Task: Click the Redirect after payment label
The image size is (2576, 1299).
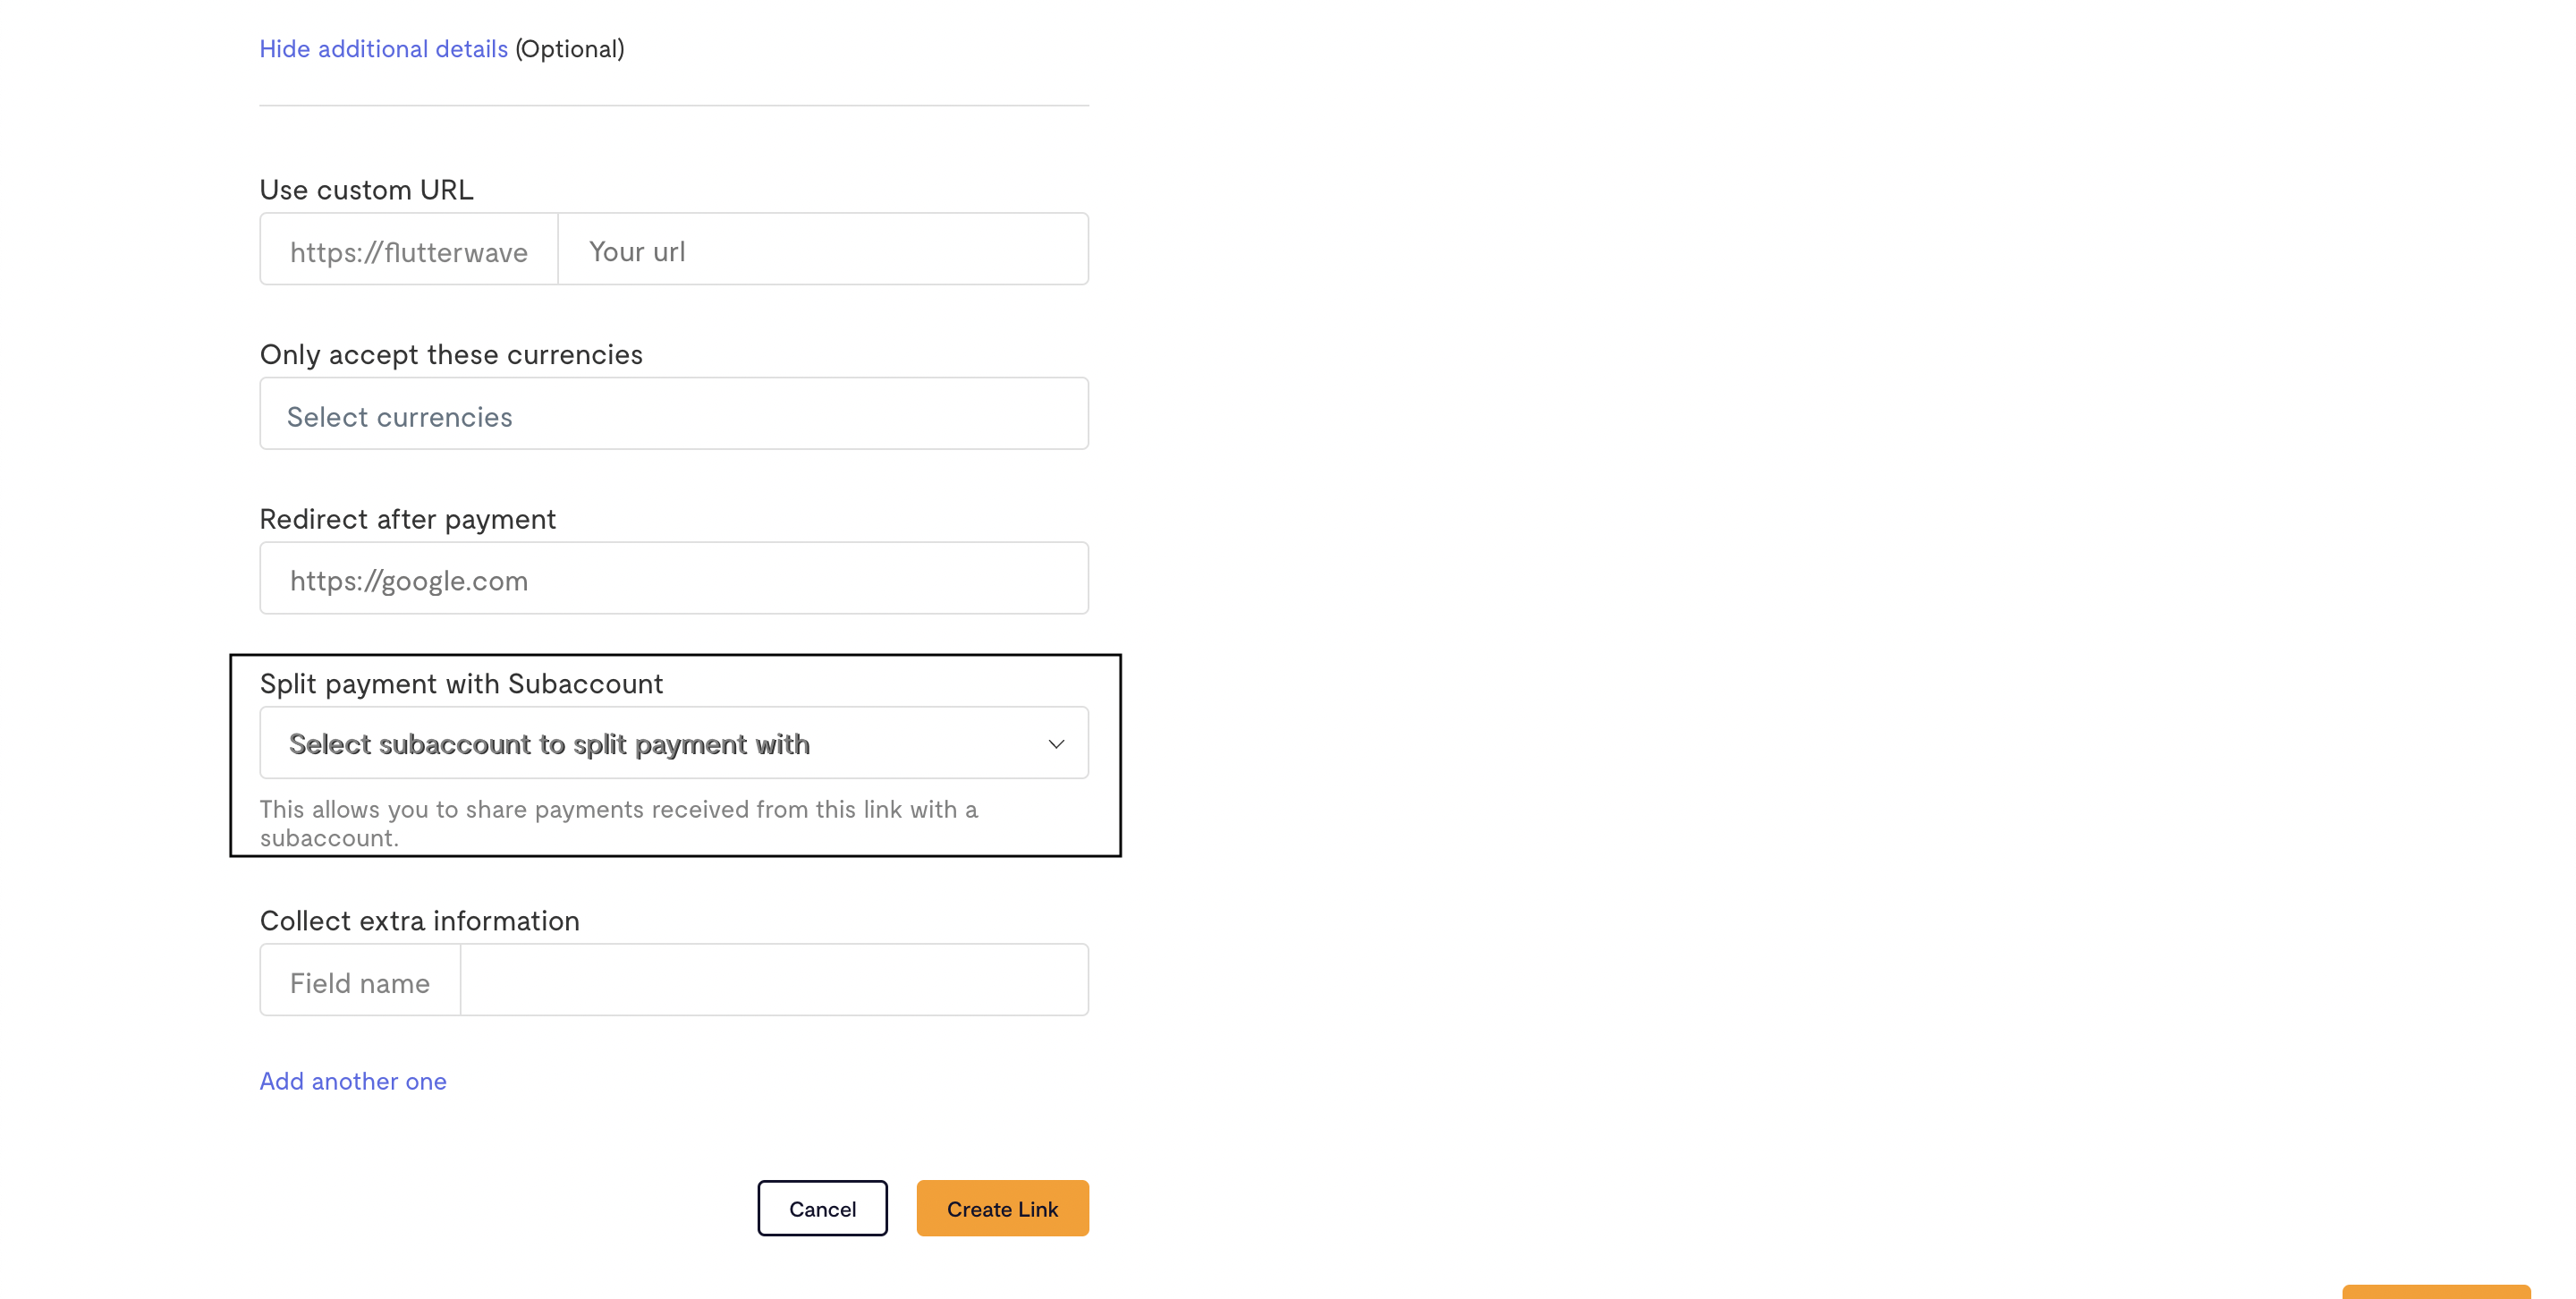Action: coord(407,519)
